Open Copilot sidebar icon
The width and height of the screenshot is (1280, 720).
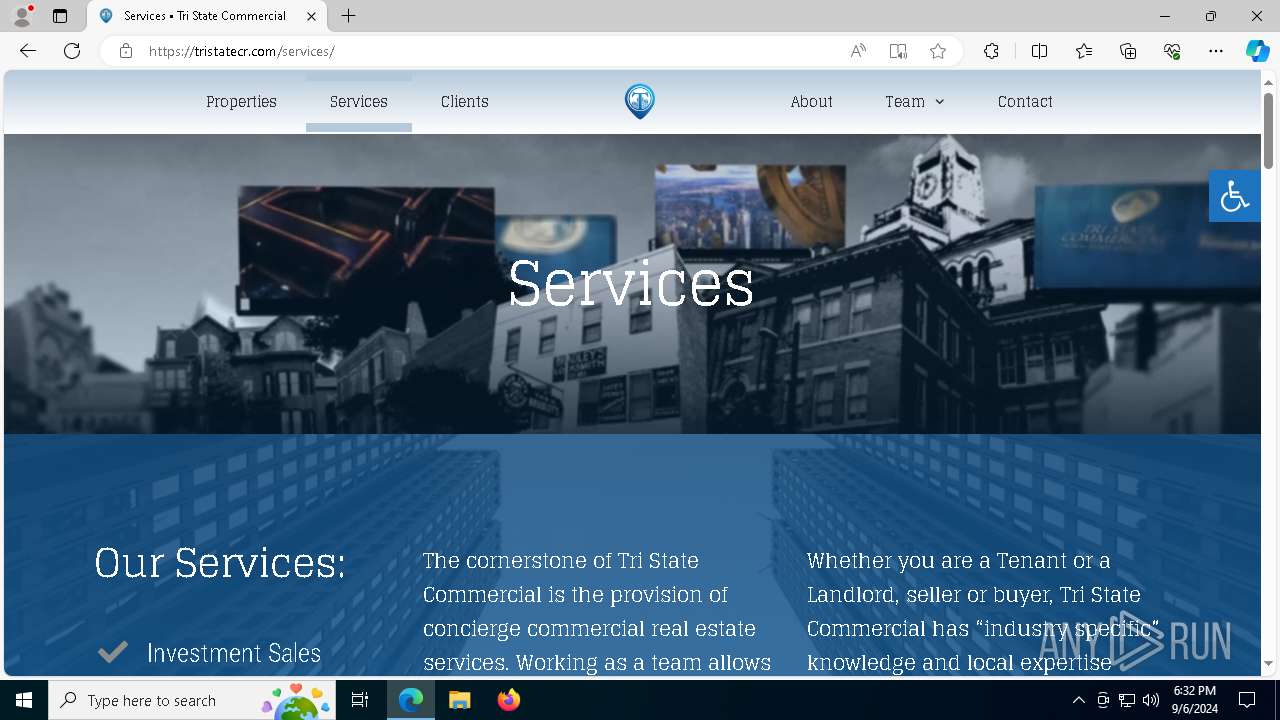coord(1257,51)
